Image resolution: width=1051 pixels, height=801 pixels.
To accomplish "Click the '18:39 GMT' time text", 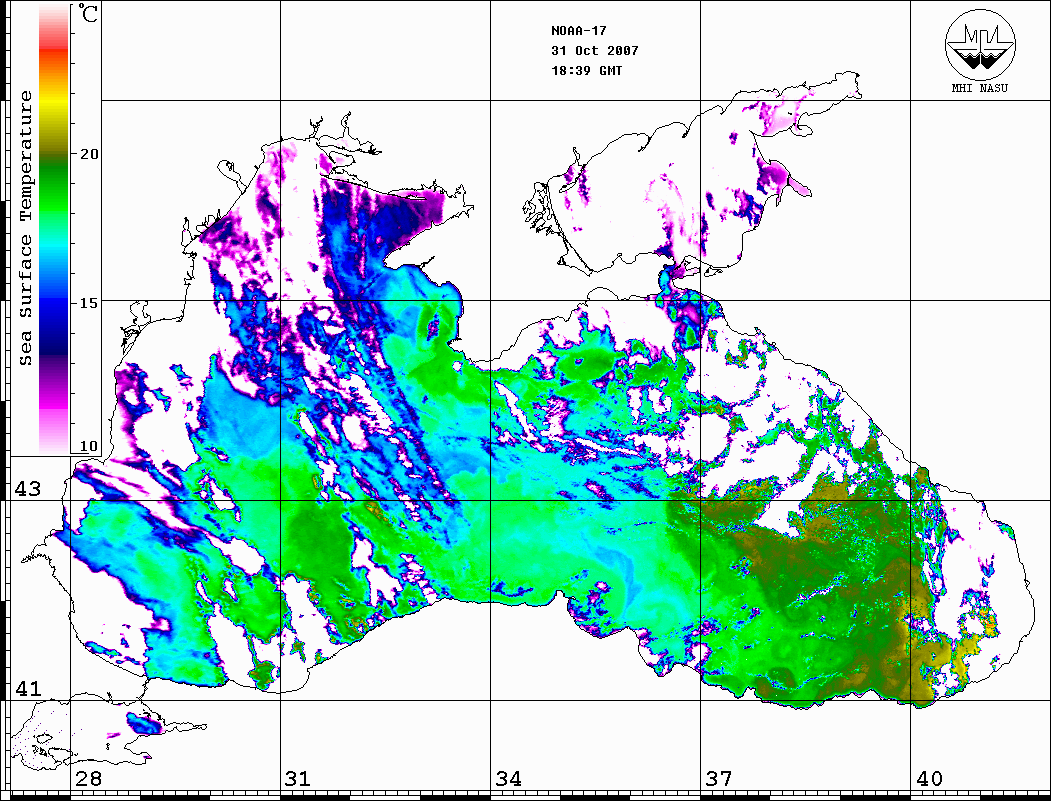I will [586, 70].
